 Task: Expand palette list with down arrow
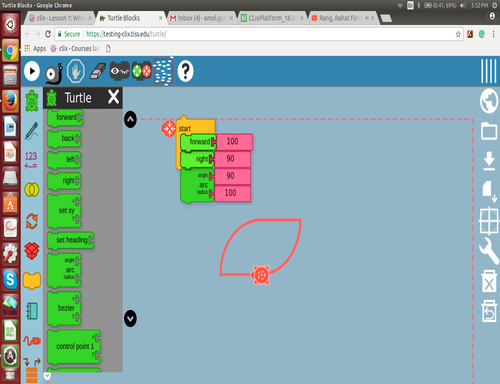click(130, 319)
